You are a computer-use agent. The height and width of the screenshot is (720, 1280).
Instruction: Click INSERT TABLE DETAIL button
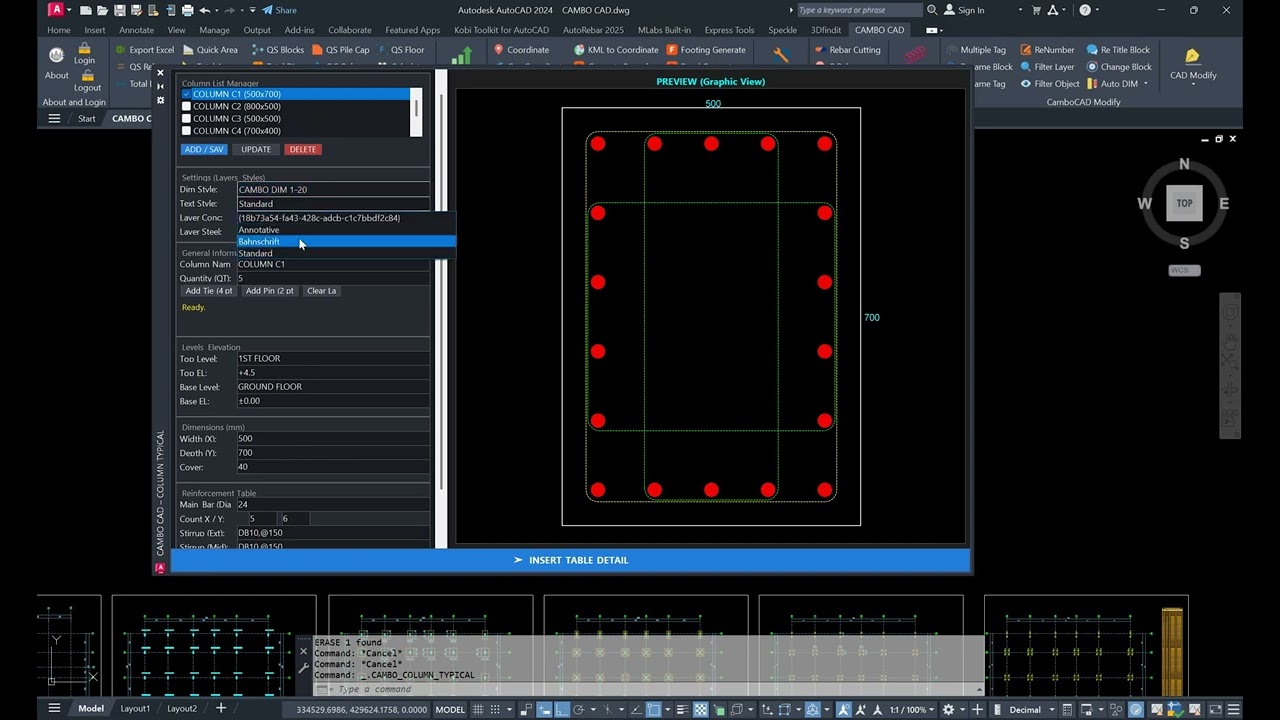point(570,560)
